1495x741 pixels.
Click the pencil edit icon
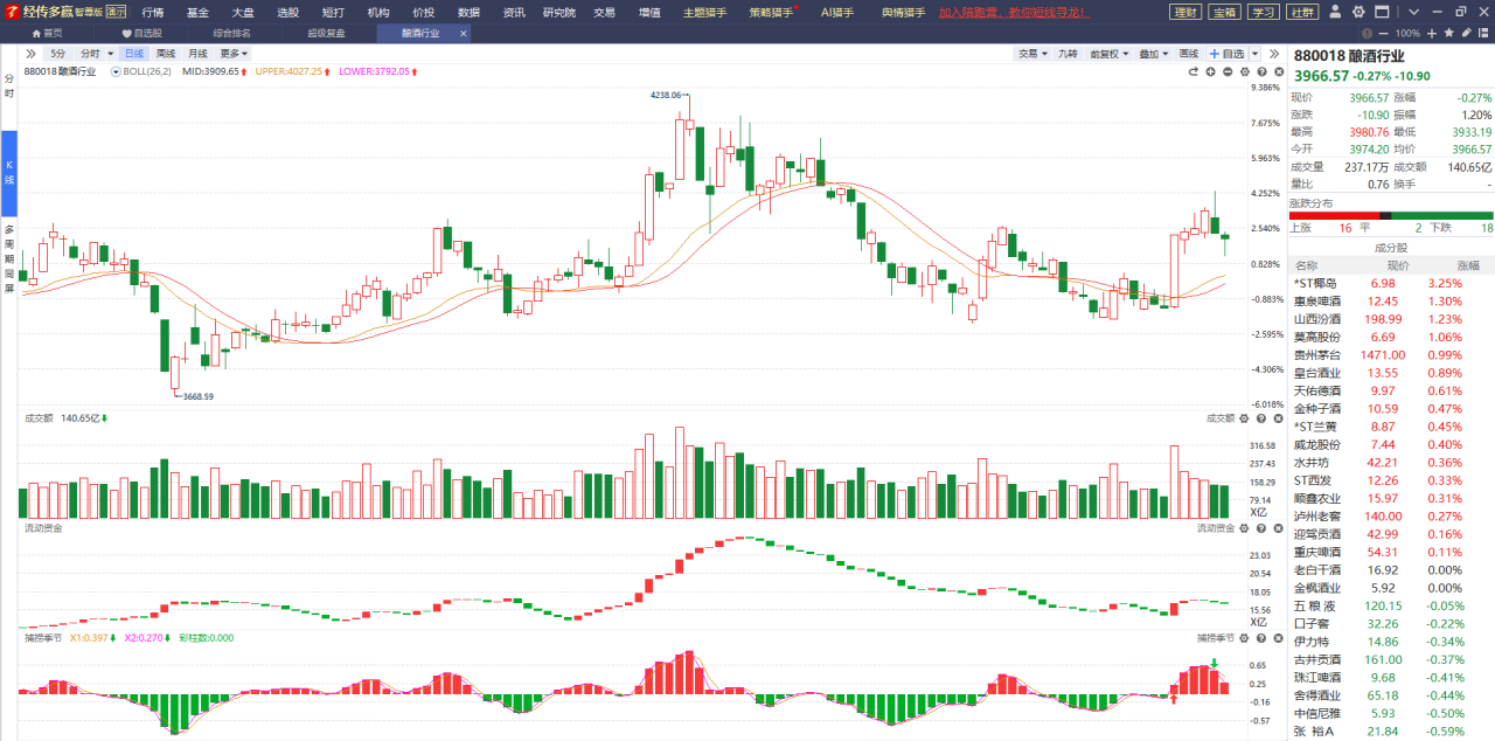(1465, 33)
